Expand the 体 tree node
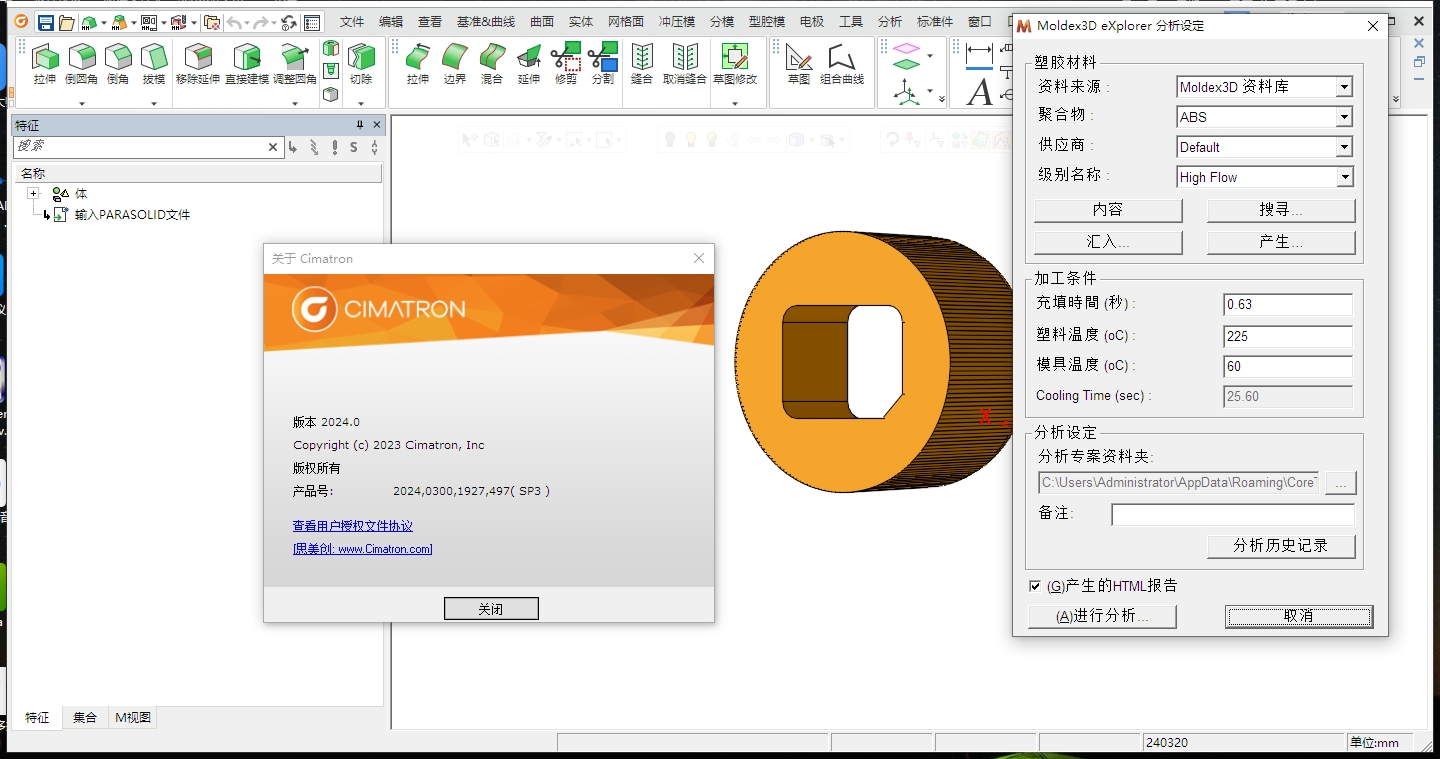The height and width of the screenshot is (759, 1440). tap(33, 193)
